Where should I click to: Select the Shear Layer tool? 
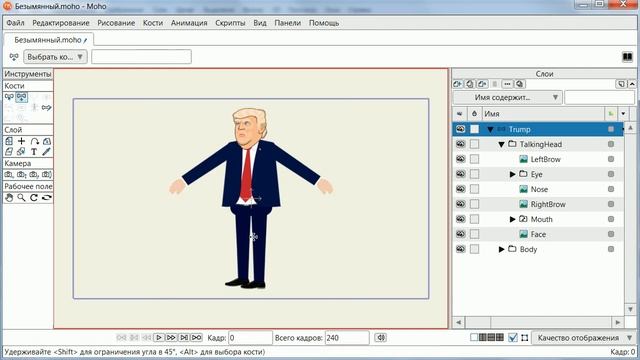[9, 152]
